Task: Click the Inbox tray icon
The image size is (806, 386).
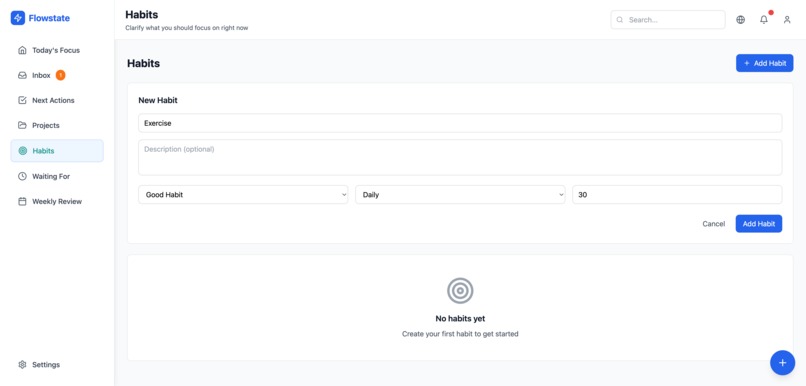Action: click(x=22, y=76)
